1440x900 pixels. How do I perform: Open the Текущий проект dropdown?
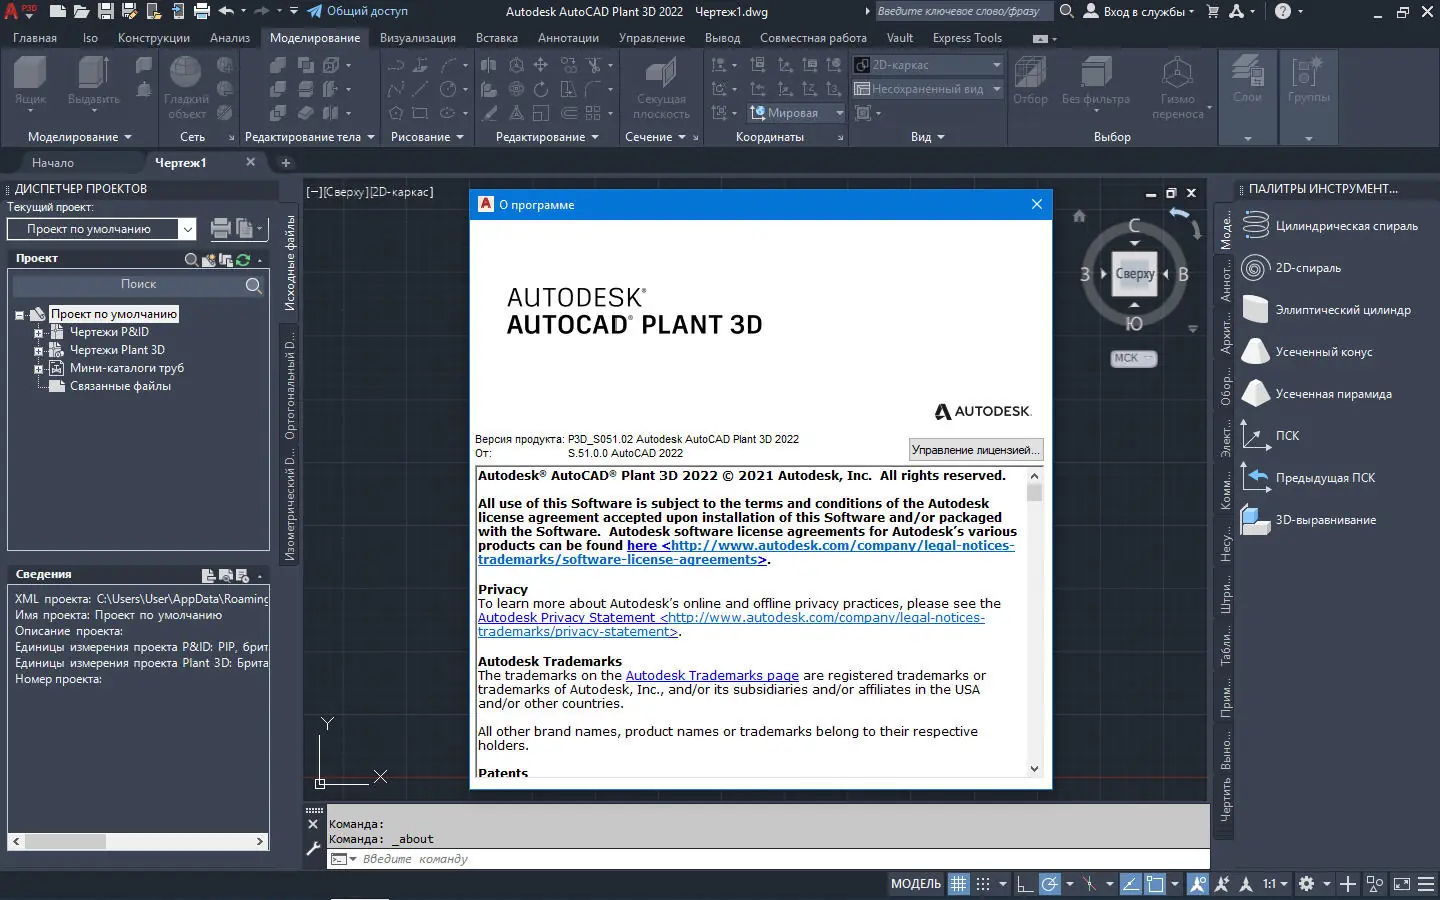click(x=187, y=229)
